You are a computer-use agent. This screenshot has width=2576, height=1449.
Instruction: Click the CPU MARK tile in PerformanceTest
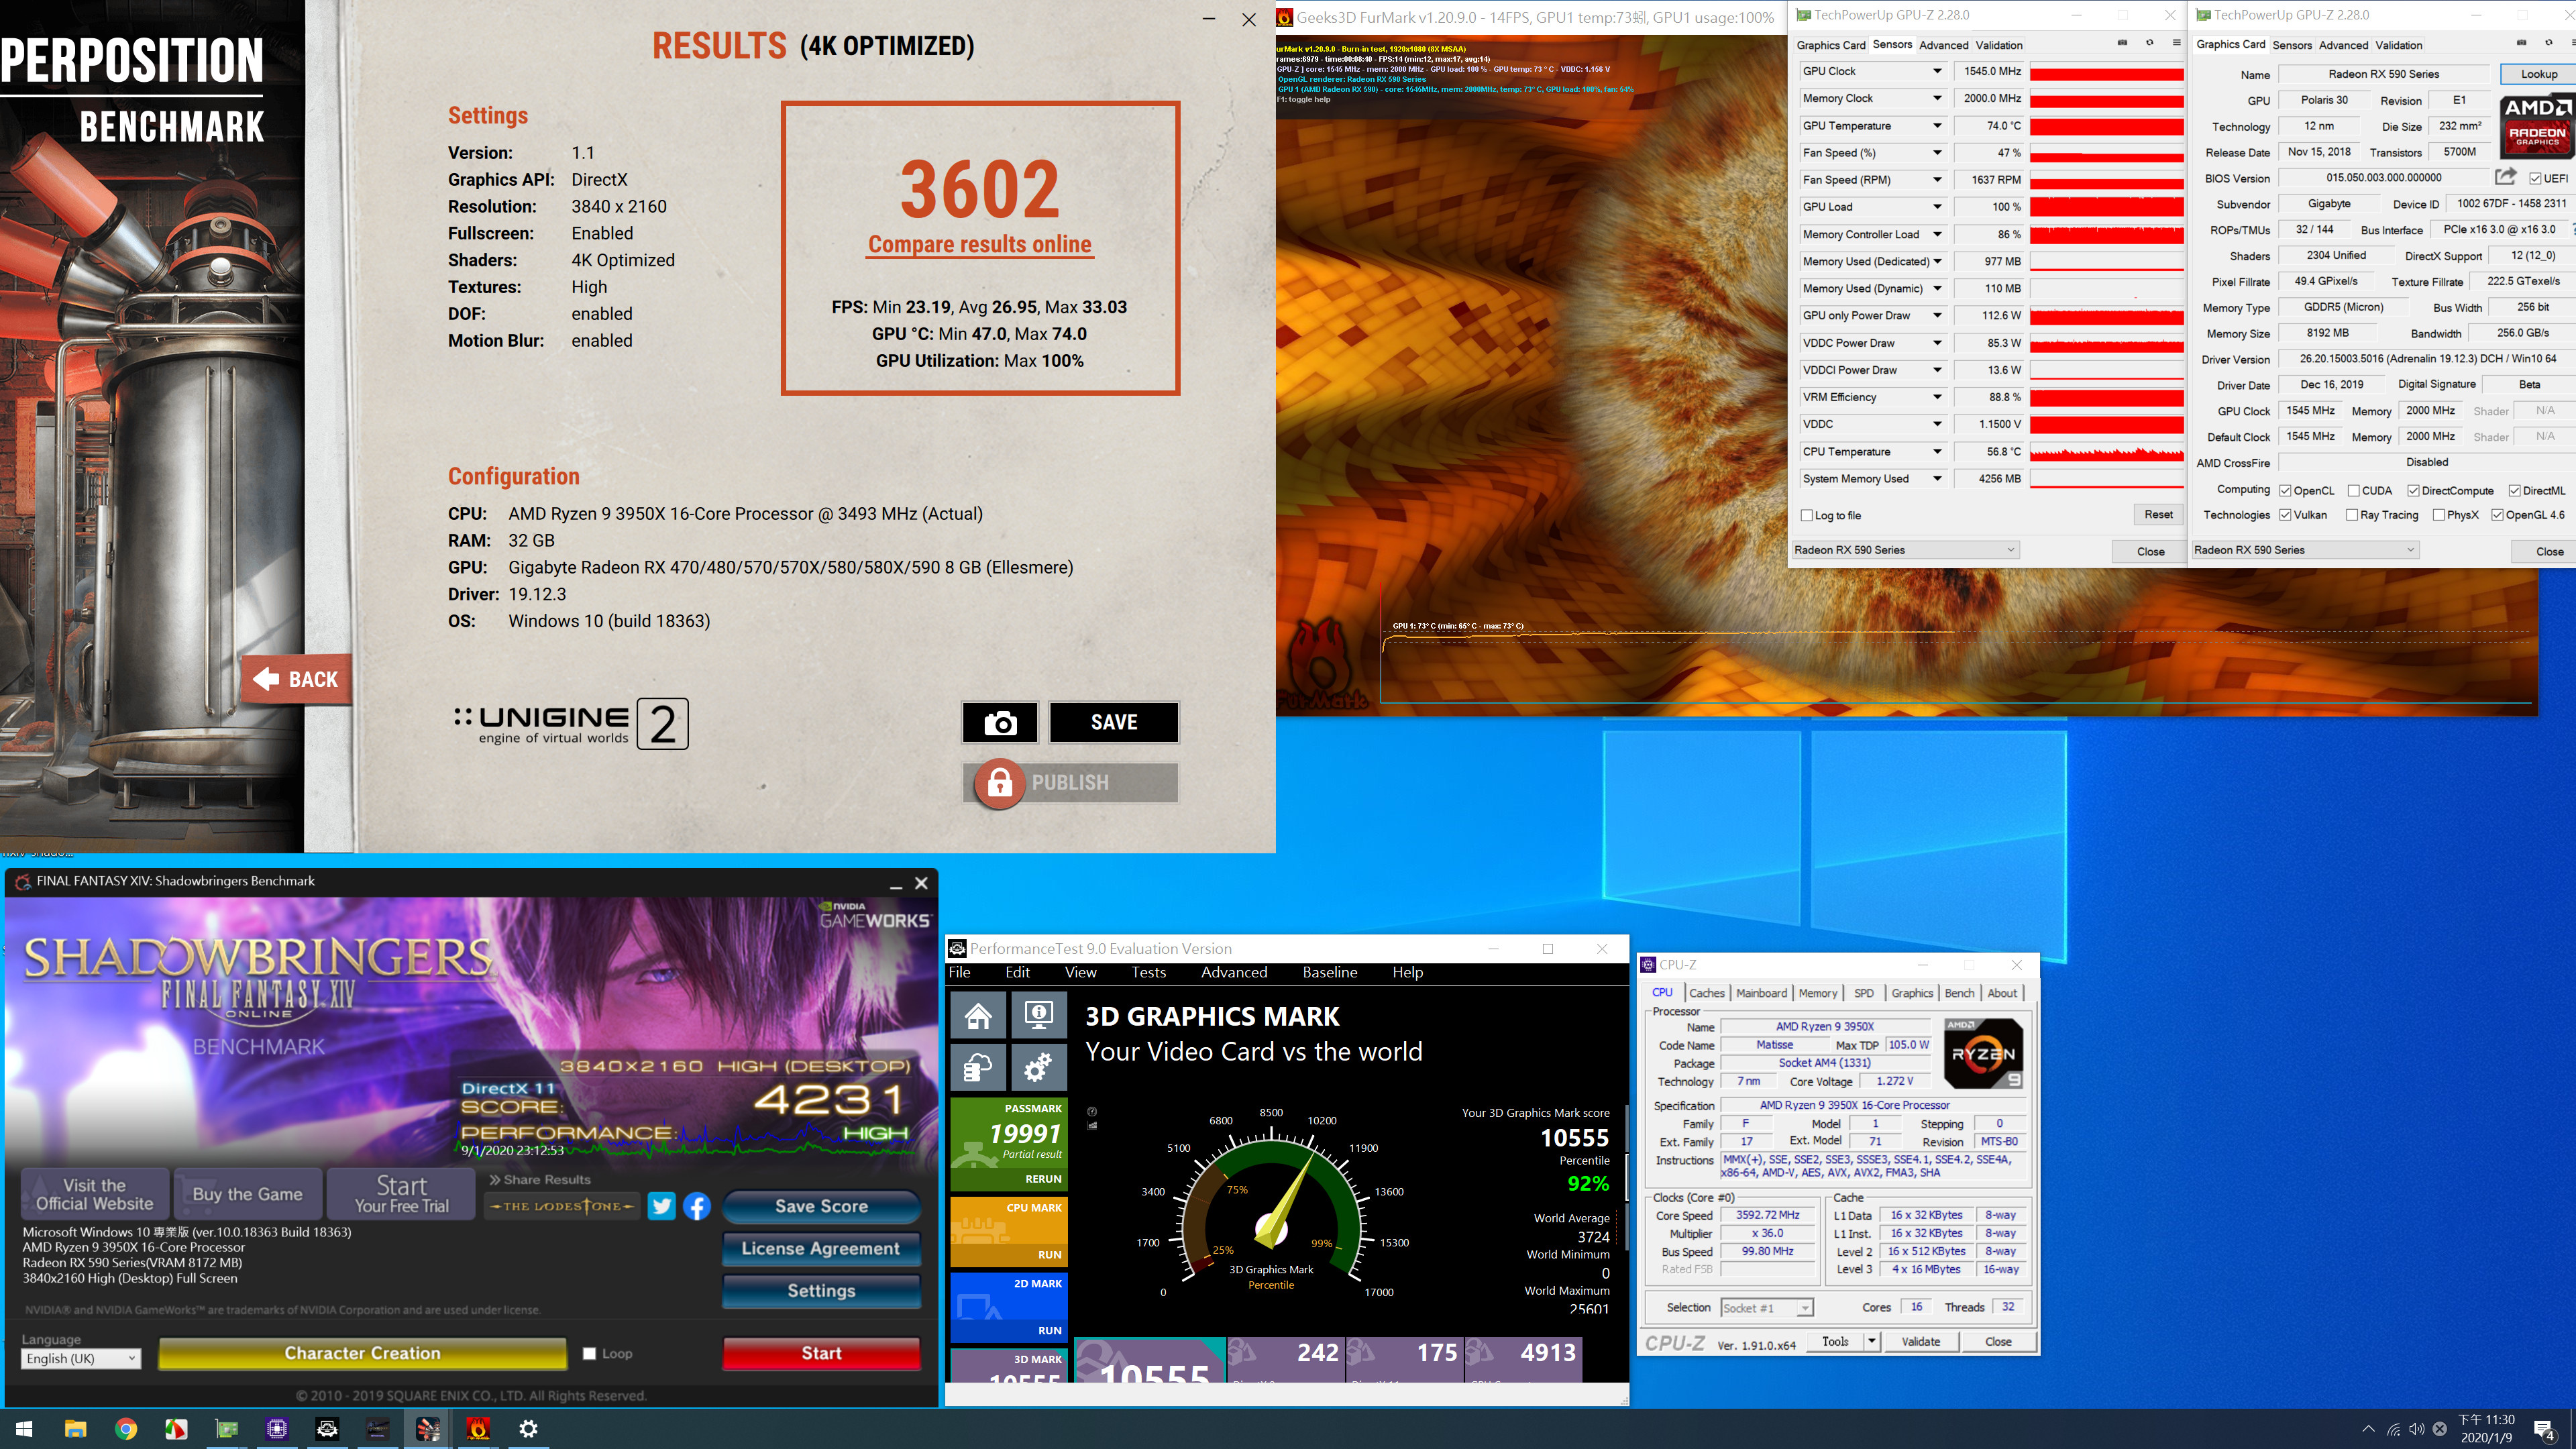(x=1009, y=1232)
